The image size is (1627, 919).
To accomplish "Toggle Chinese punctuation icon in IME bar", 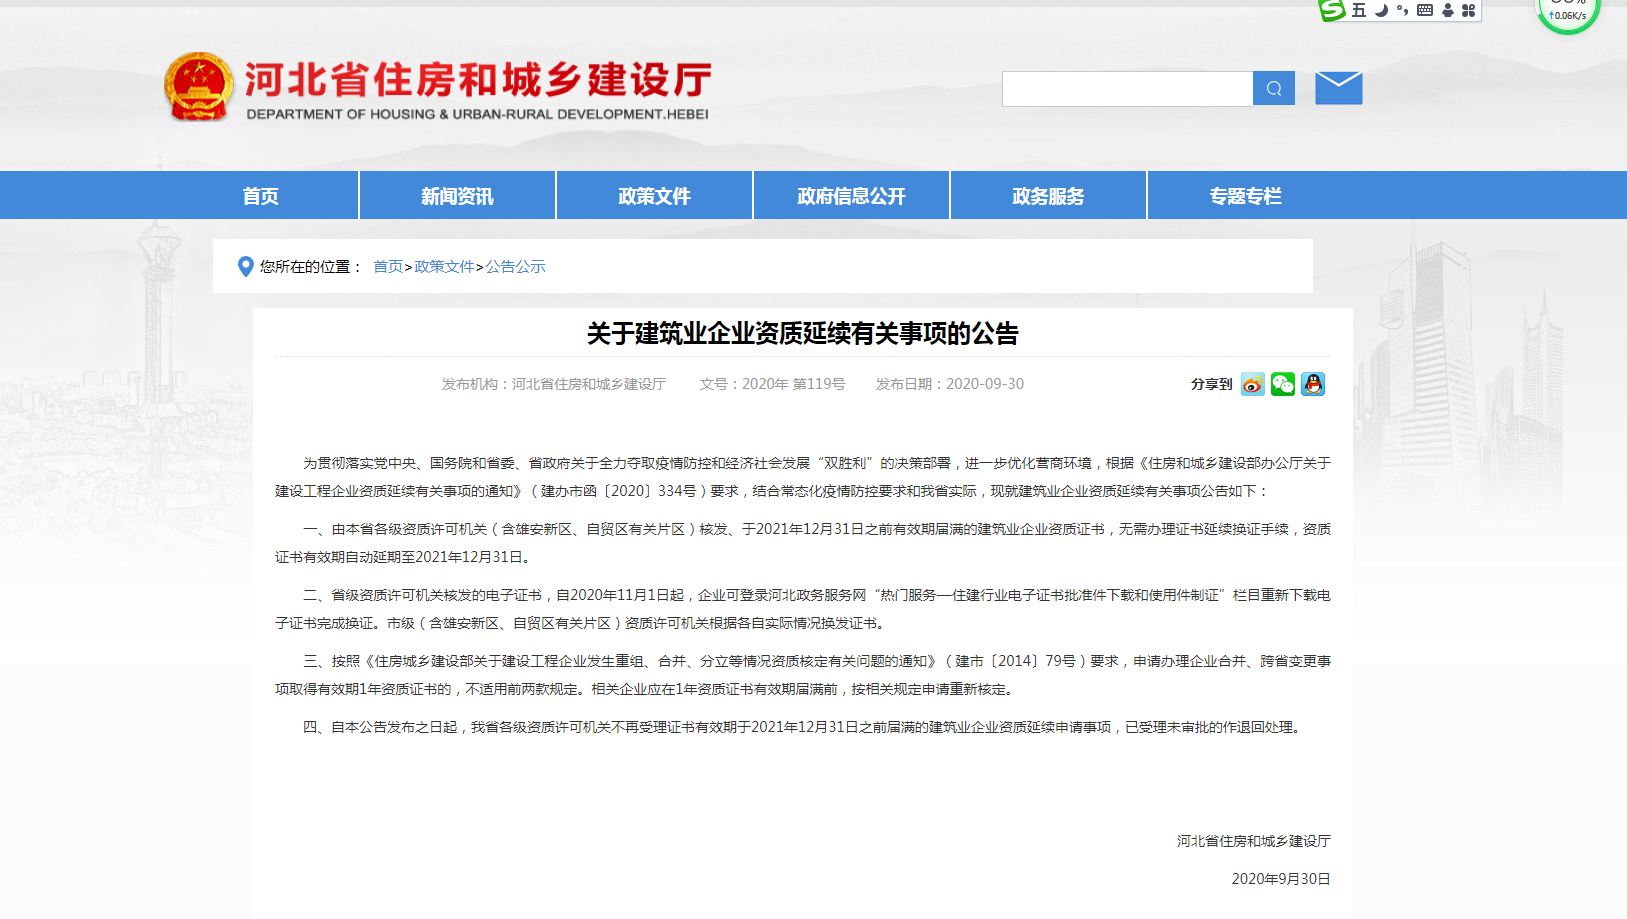I will [1402, 10].
